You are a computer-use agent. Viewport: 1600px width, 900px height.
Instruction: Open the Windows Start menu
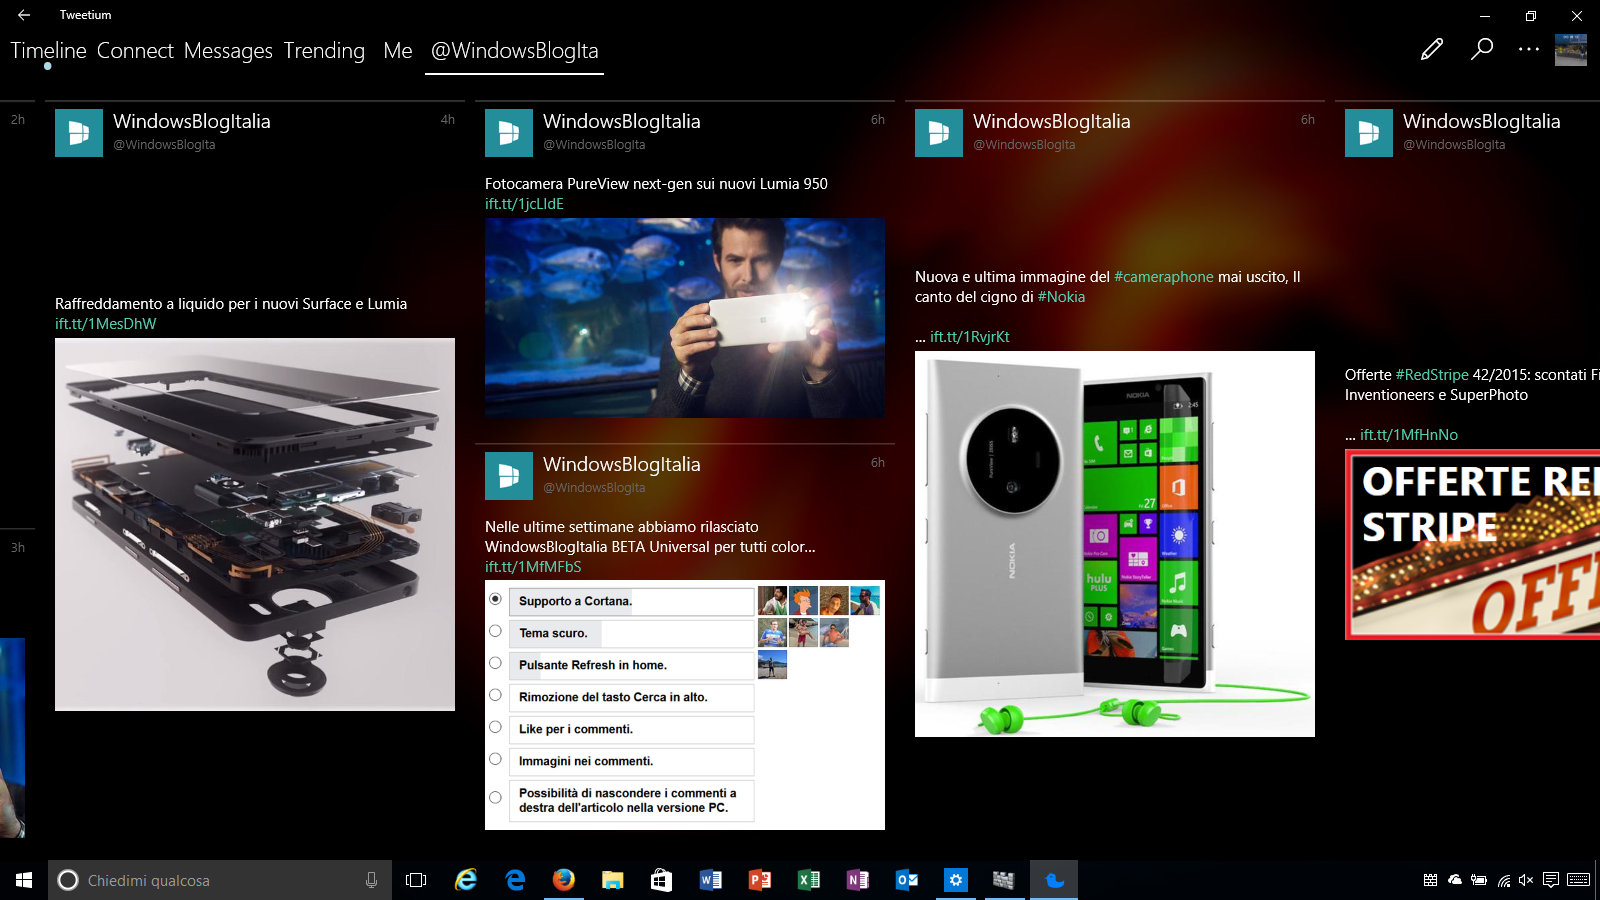pos(24,880)
